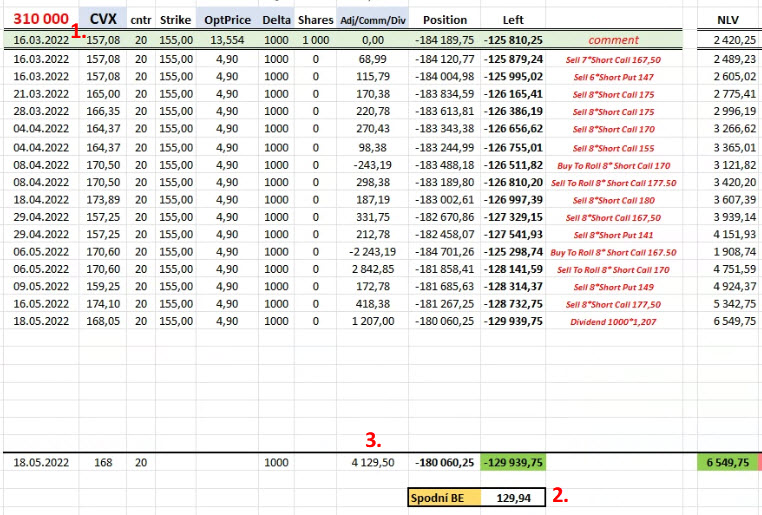Image resolution: width=762 pixels, height=515 pixels.
Task: Select the red 310 000 cell
Action: 40,19
